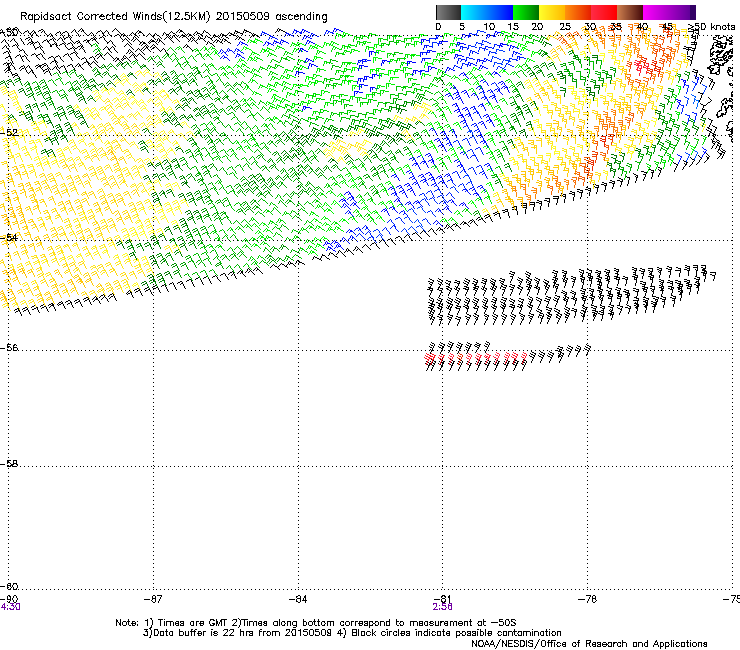Click the '-58' latitude axis label

[9, 464]
